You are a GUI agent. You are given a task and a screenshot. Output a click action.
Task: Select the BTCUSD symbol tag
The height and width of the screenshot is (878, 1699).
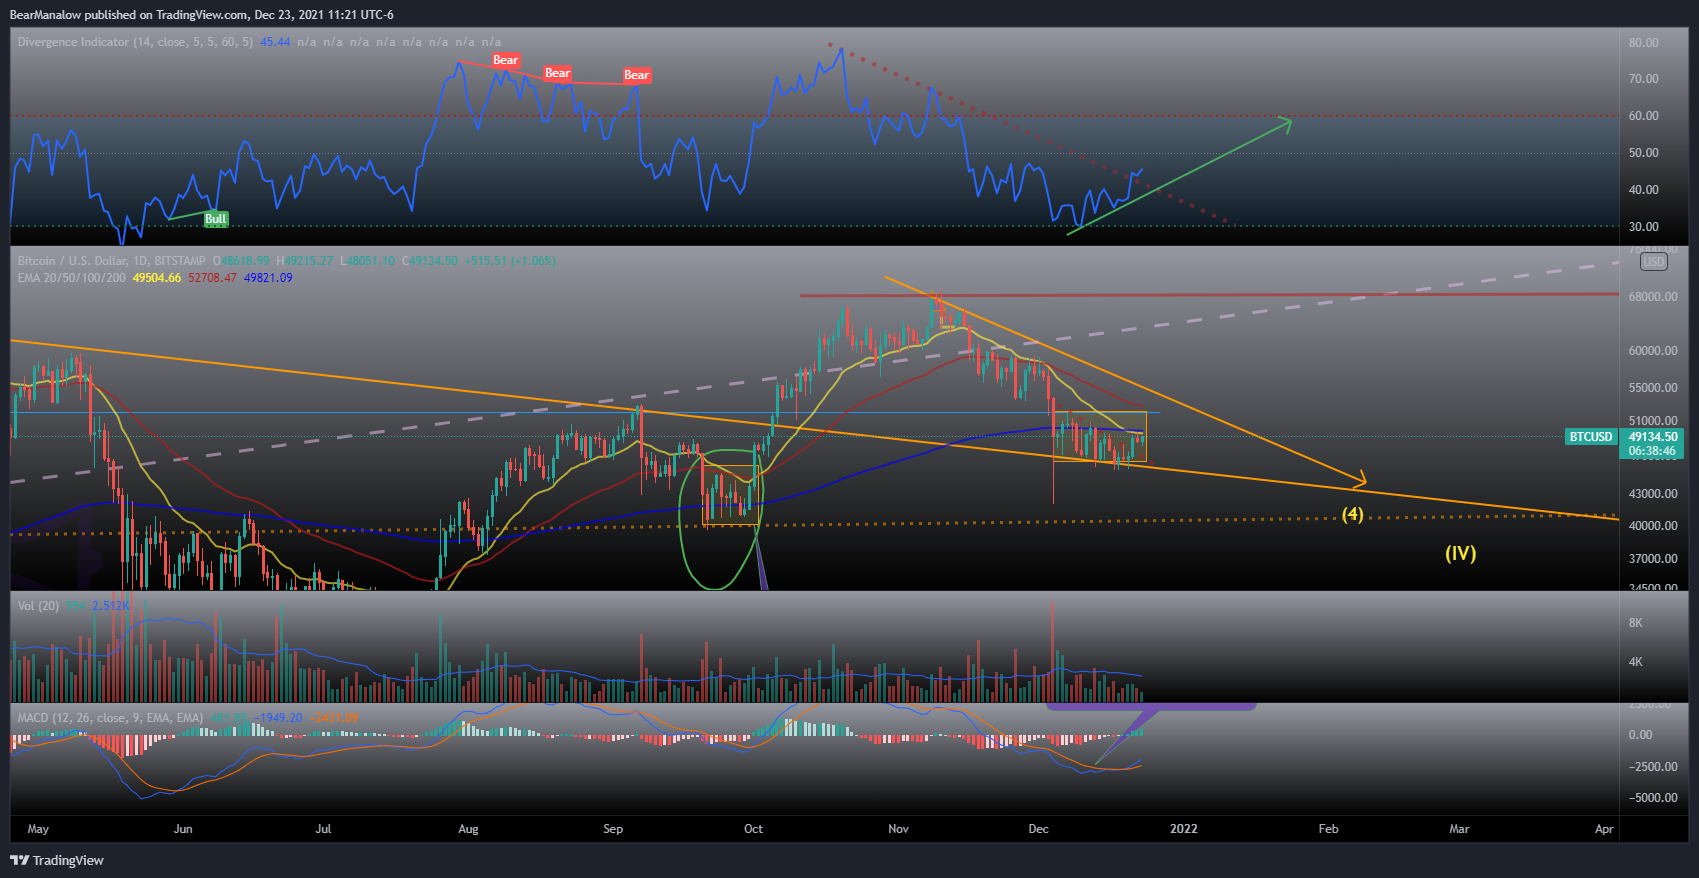pyautogui.click(x=1591, y=437)
